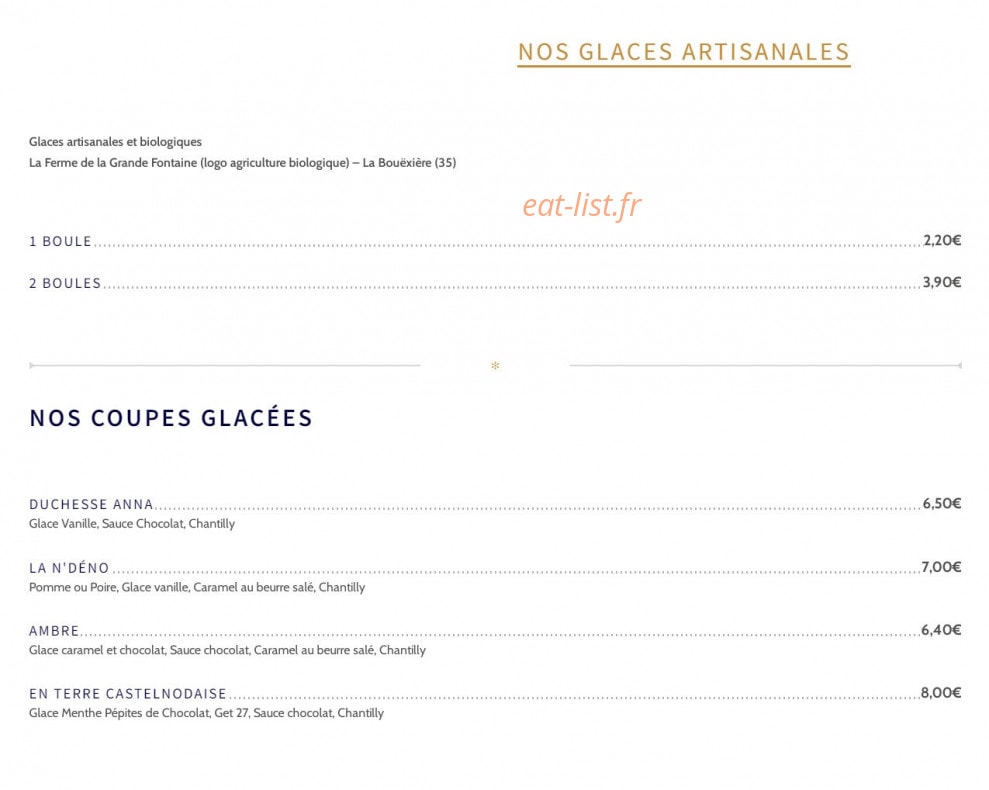Click the La Ferme de la Grande Fontaine text
989x790 pixels.
point(113,163)
